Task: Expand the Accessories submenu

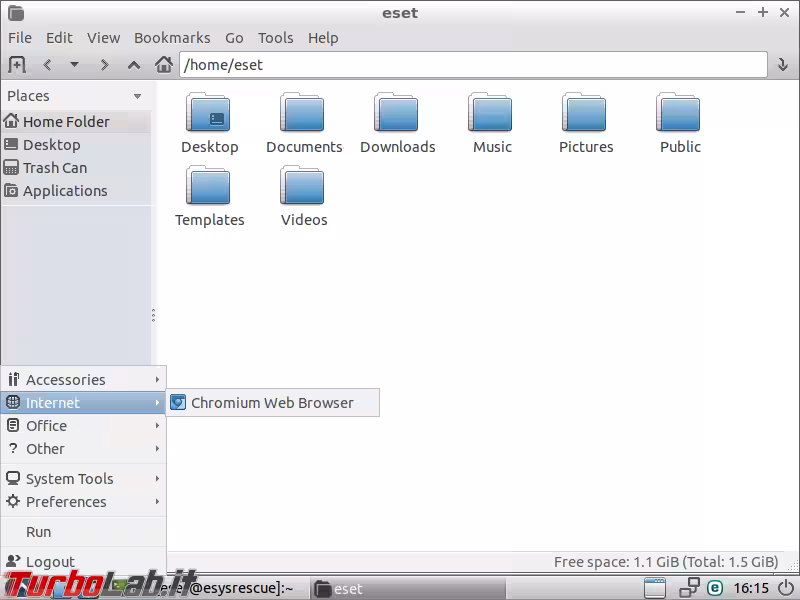Action: (82, 380)
